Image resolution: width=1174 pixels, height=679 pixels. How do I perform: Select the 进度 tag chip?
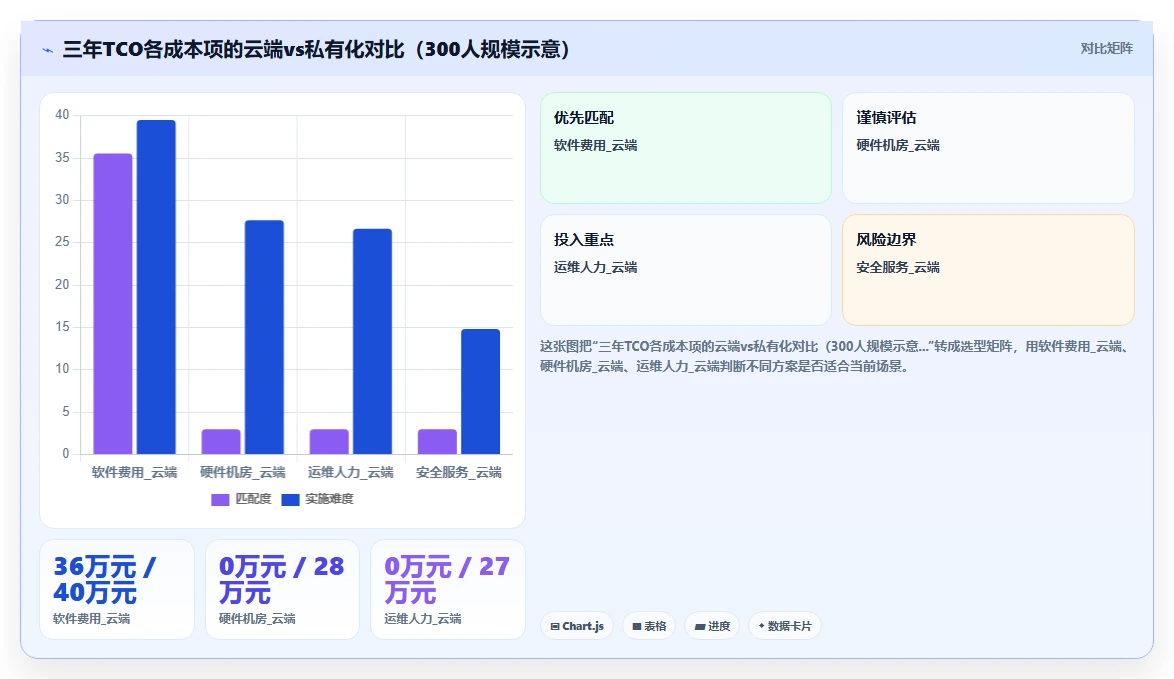[712, 626]
